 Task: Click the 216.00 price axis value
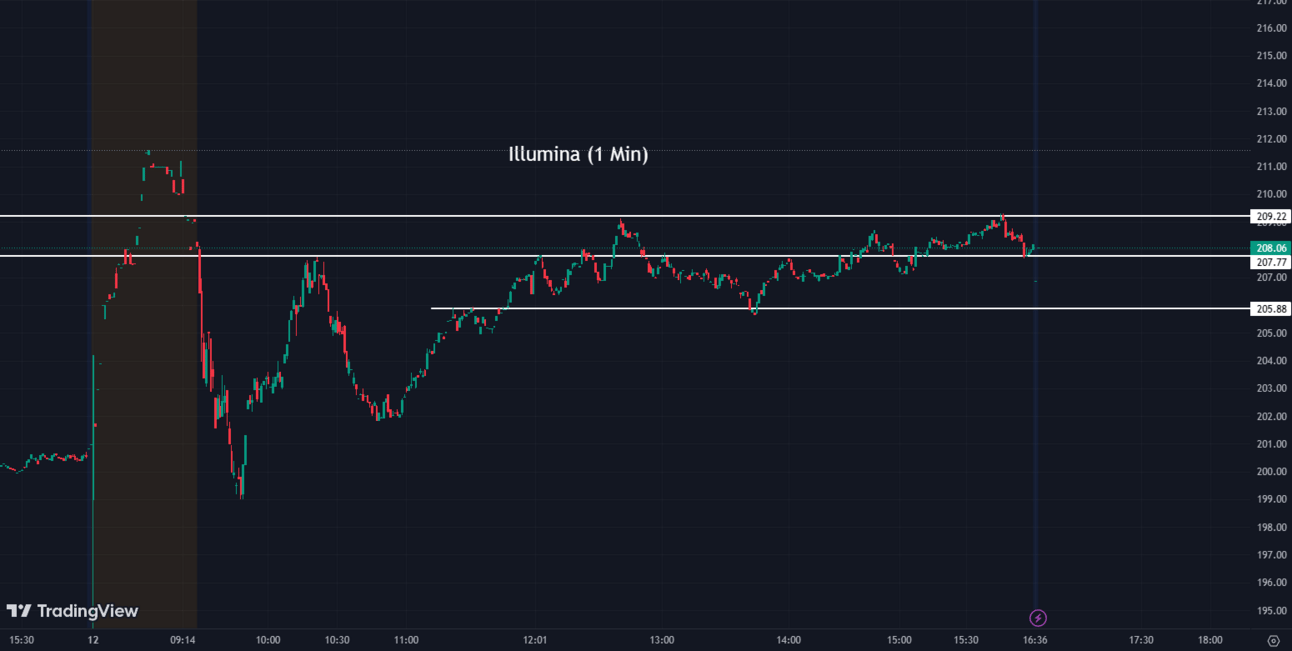click(1272, 28)
